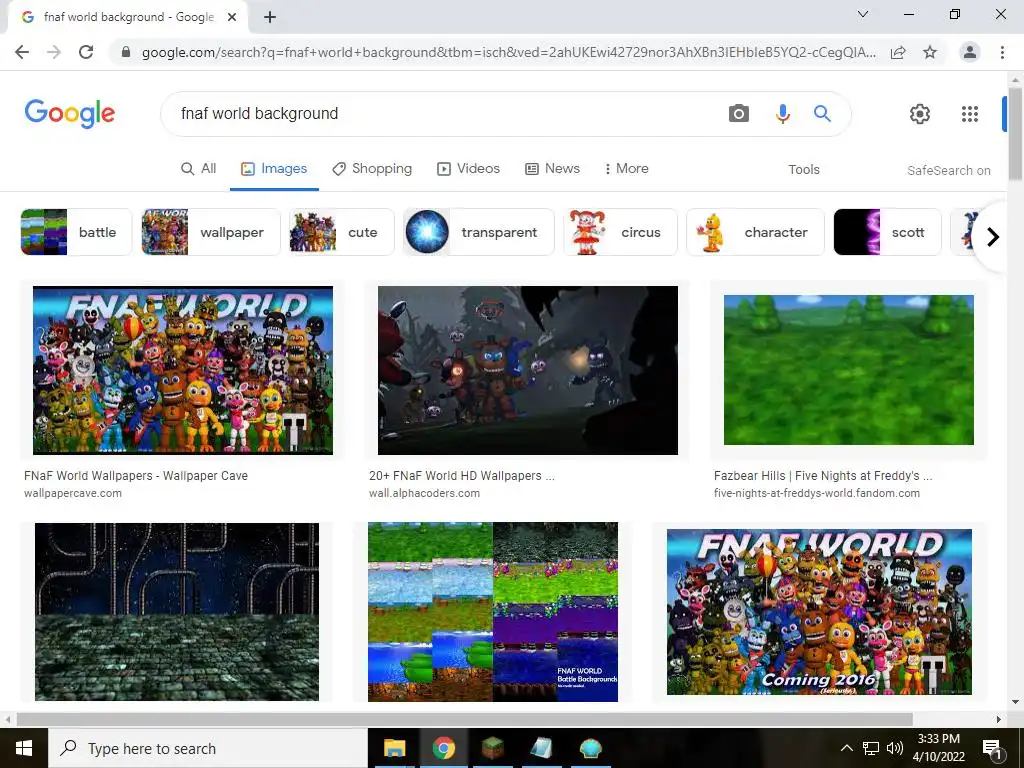Open the network status tray icon
1024x768 pixels.
(871, 748)
